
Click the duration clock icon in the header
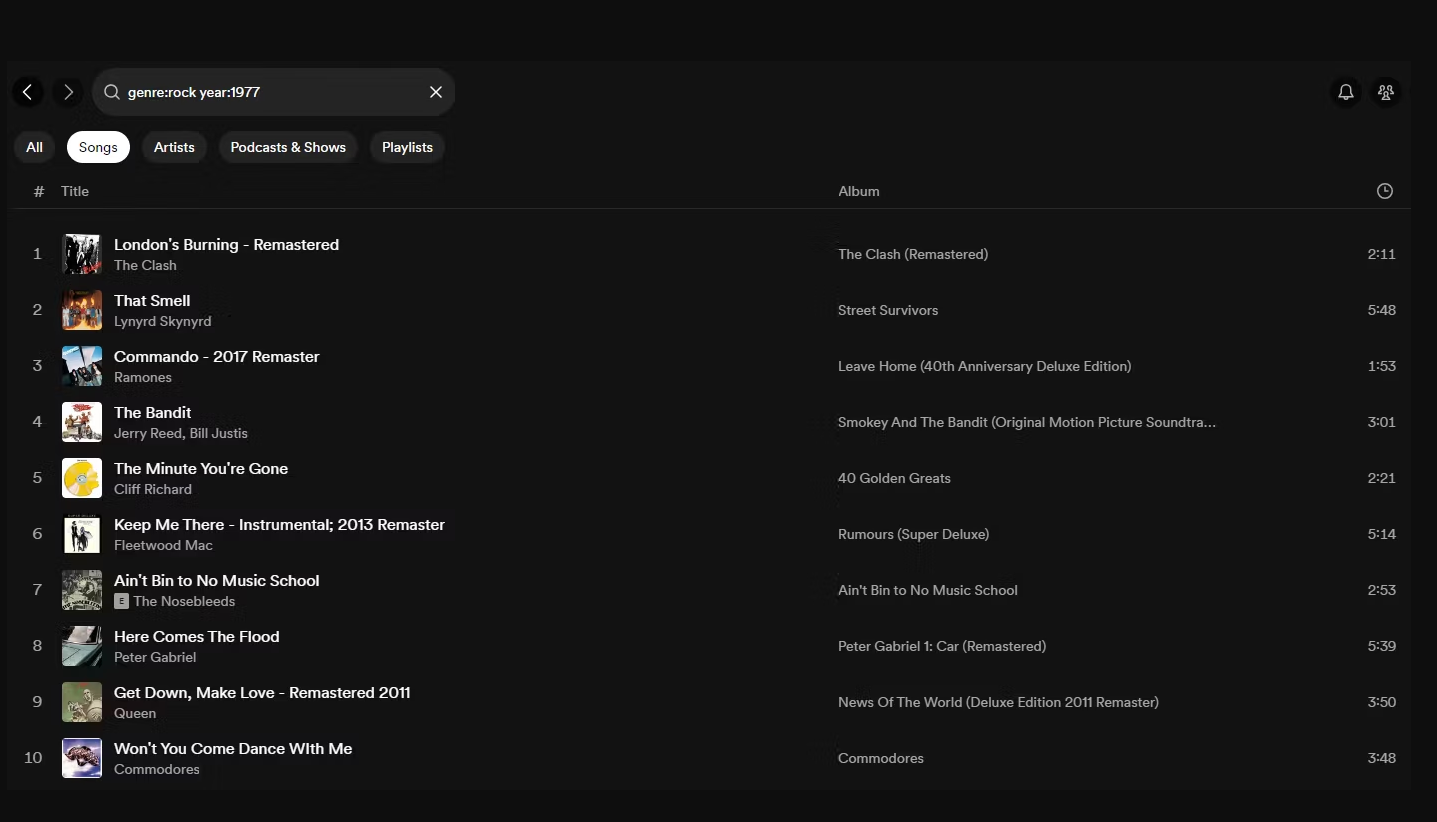pyautogui.click(x=1384, y=191)
